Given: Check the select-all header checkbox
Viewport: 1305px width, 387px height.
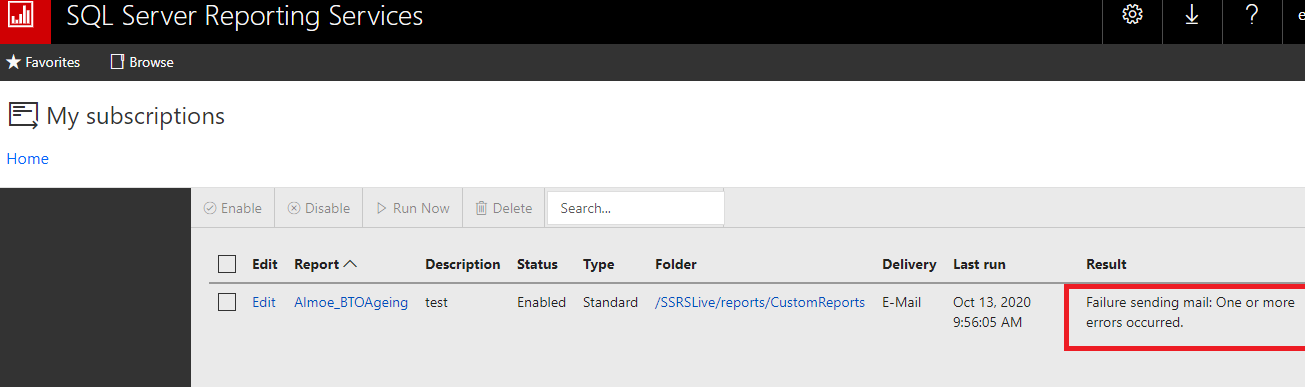Looking at the screenshot, I should (227, 264).
